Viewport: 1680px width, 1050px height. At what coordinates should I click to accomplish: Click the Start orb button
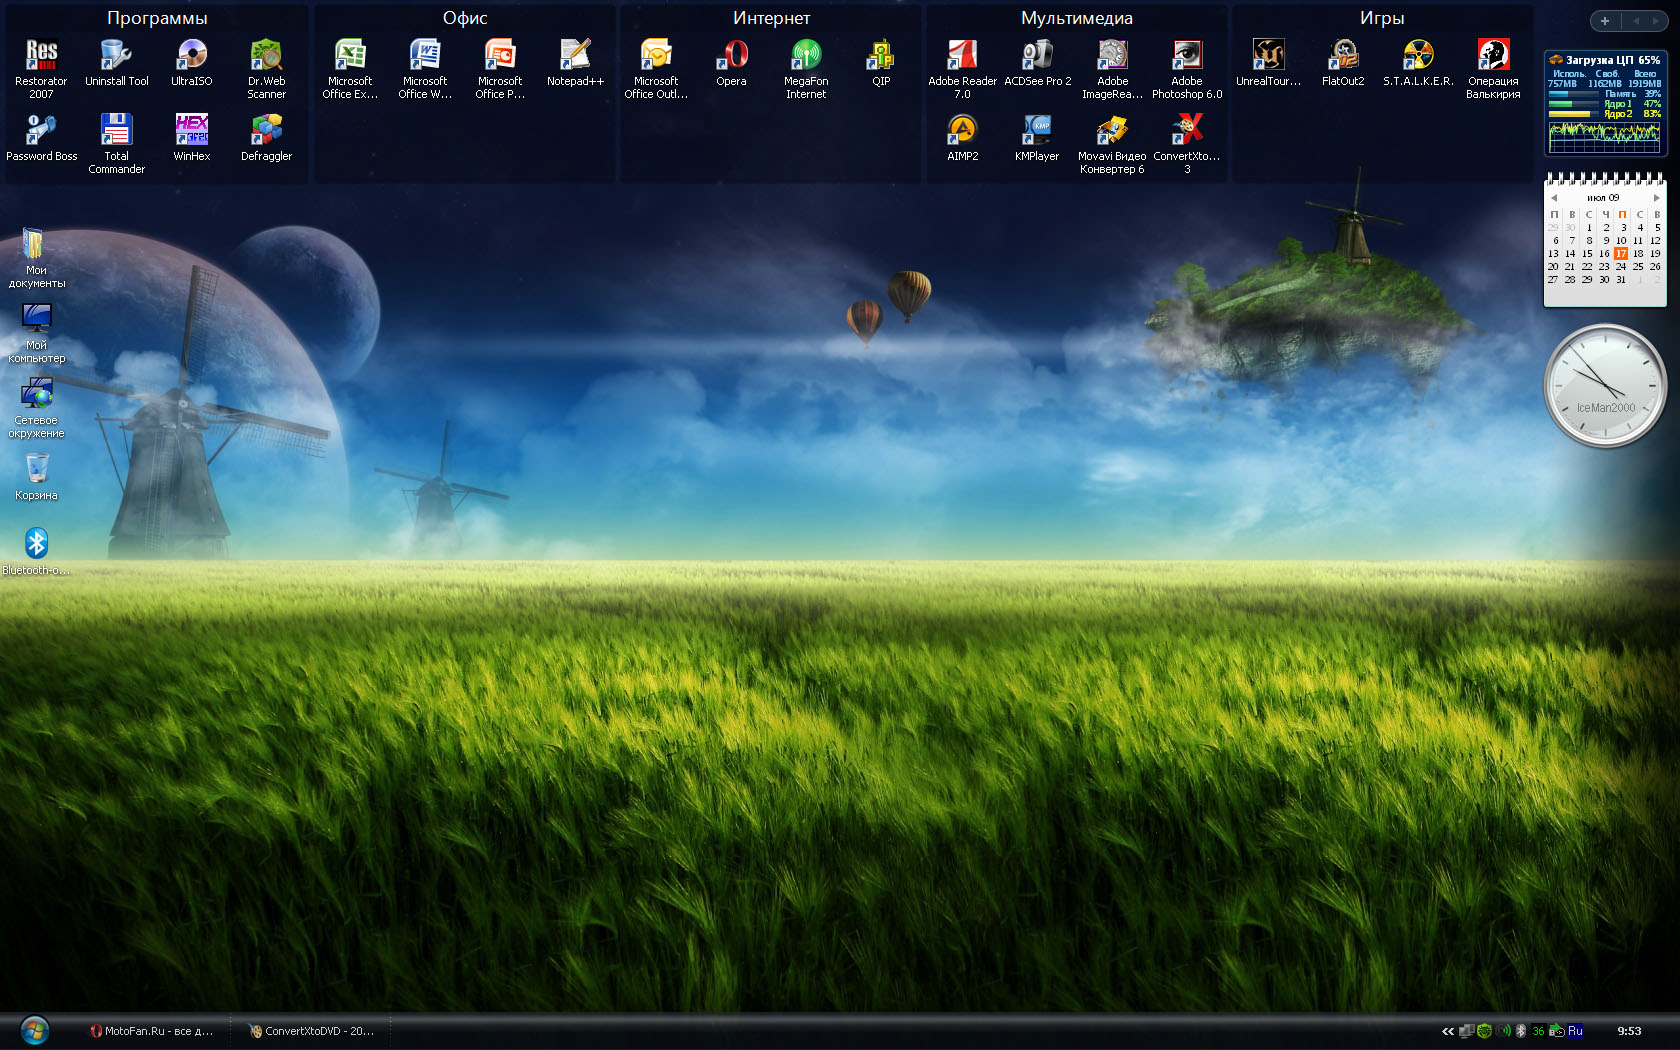click(x=34, y=1030)
